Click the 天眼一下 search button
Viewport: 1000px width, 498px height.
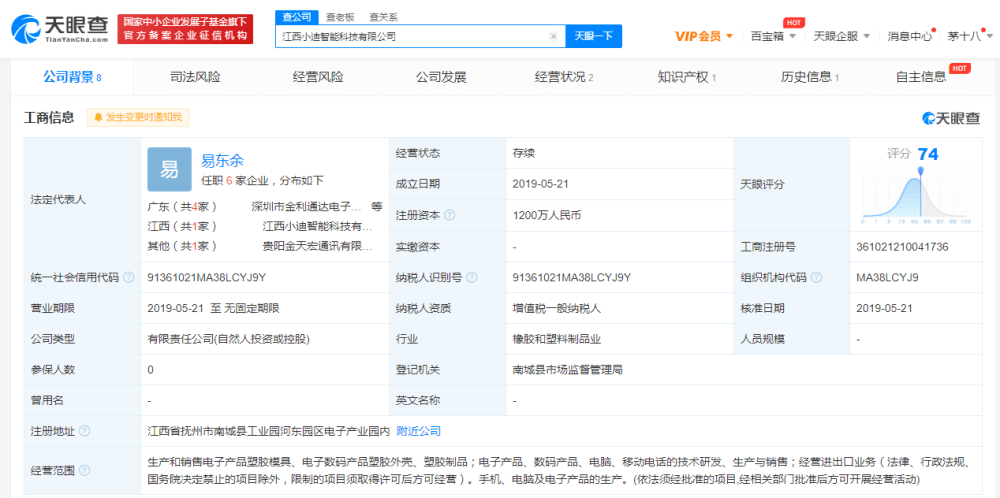594,36
